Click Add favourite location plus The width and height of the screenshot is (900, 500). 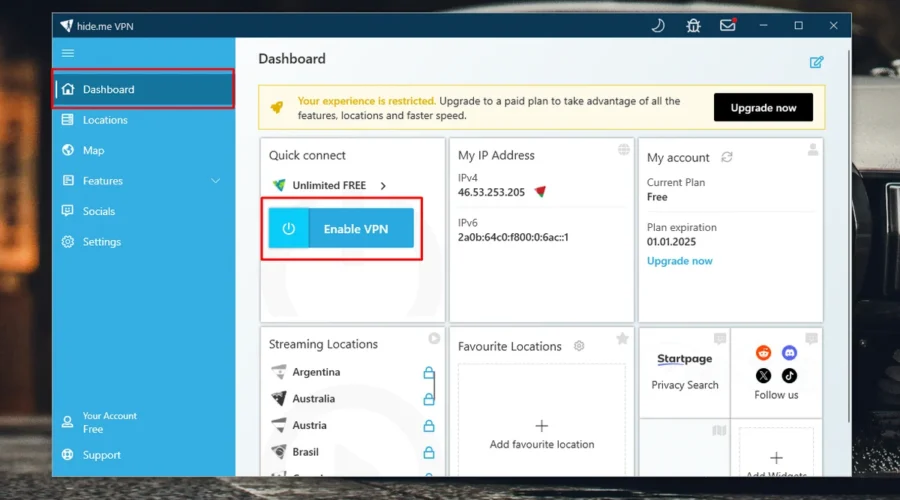[x=541, y=426]
